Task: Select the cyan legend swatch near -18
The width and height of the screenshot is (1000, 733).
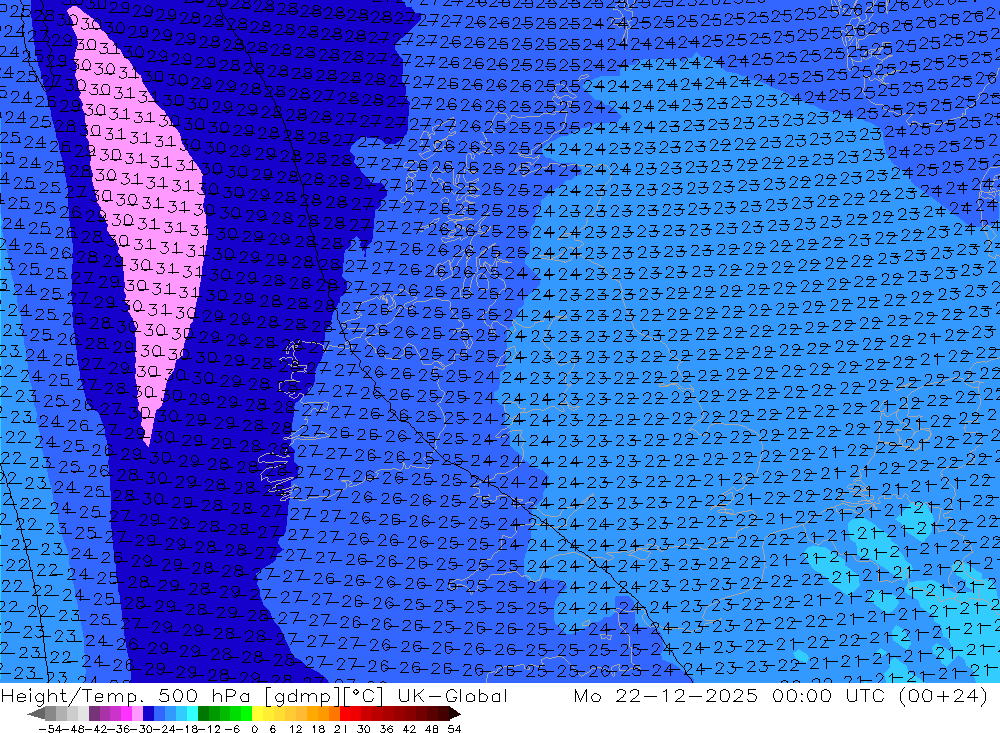Action: tap(192, 713)
